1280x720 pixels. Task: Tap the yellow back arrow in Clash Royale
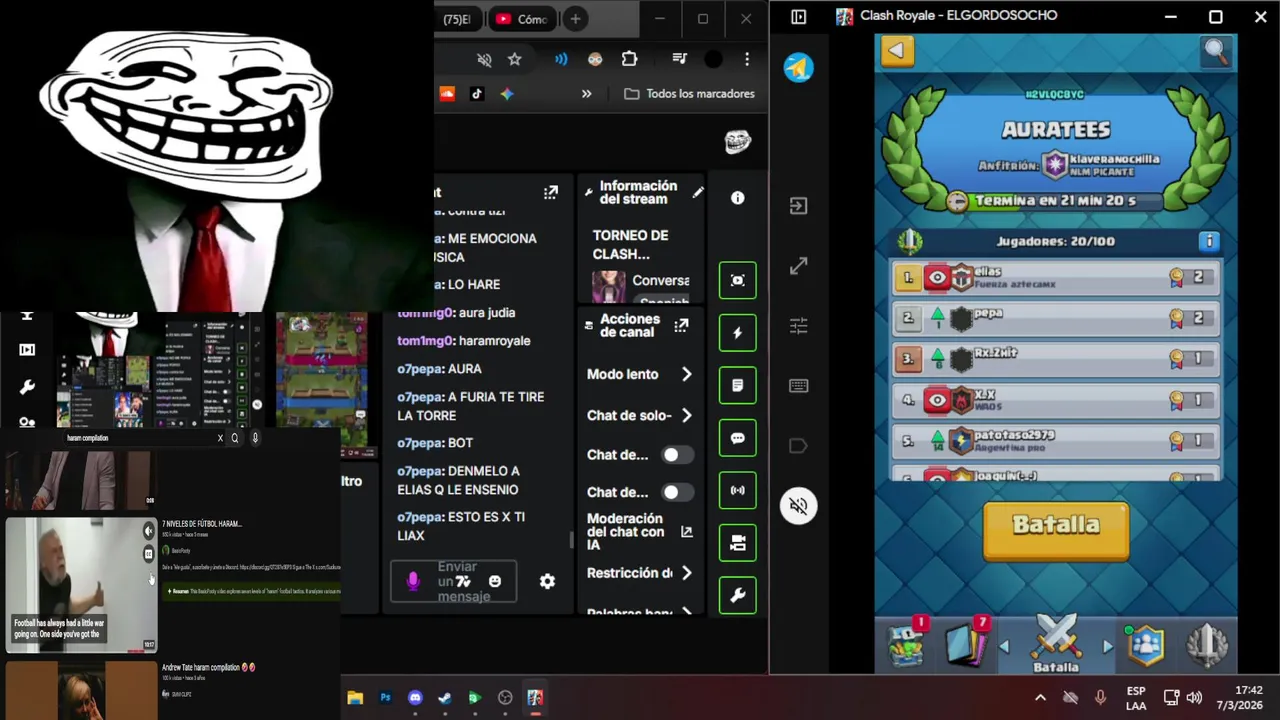coord(897,51)
